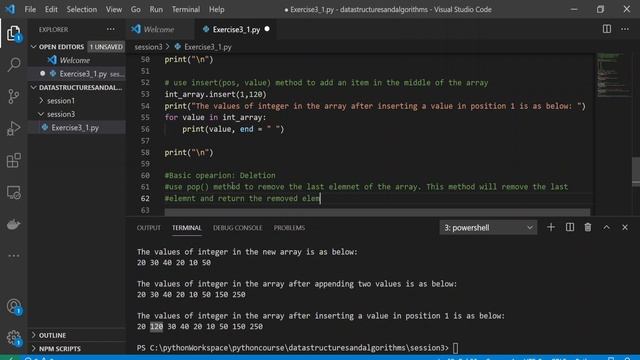Close the terminal panel
The width and height of the screenshot is (640, 360).
tap(625, 227)
